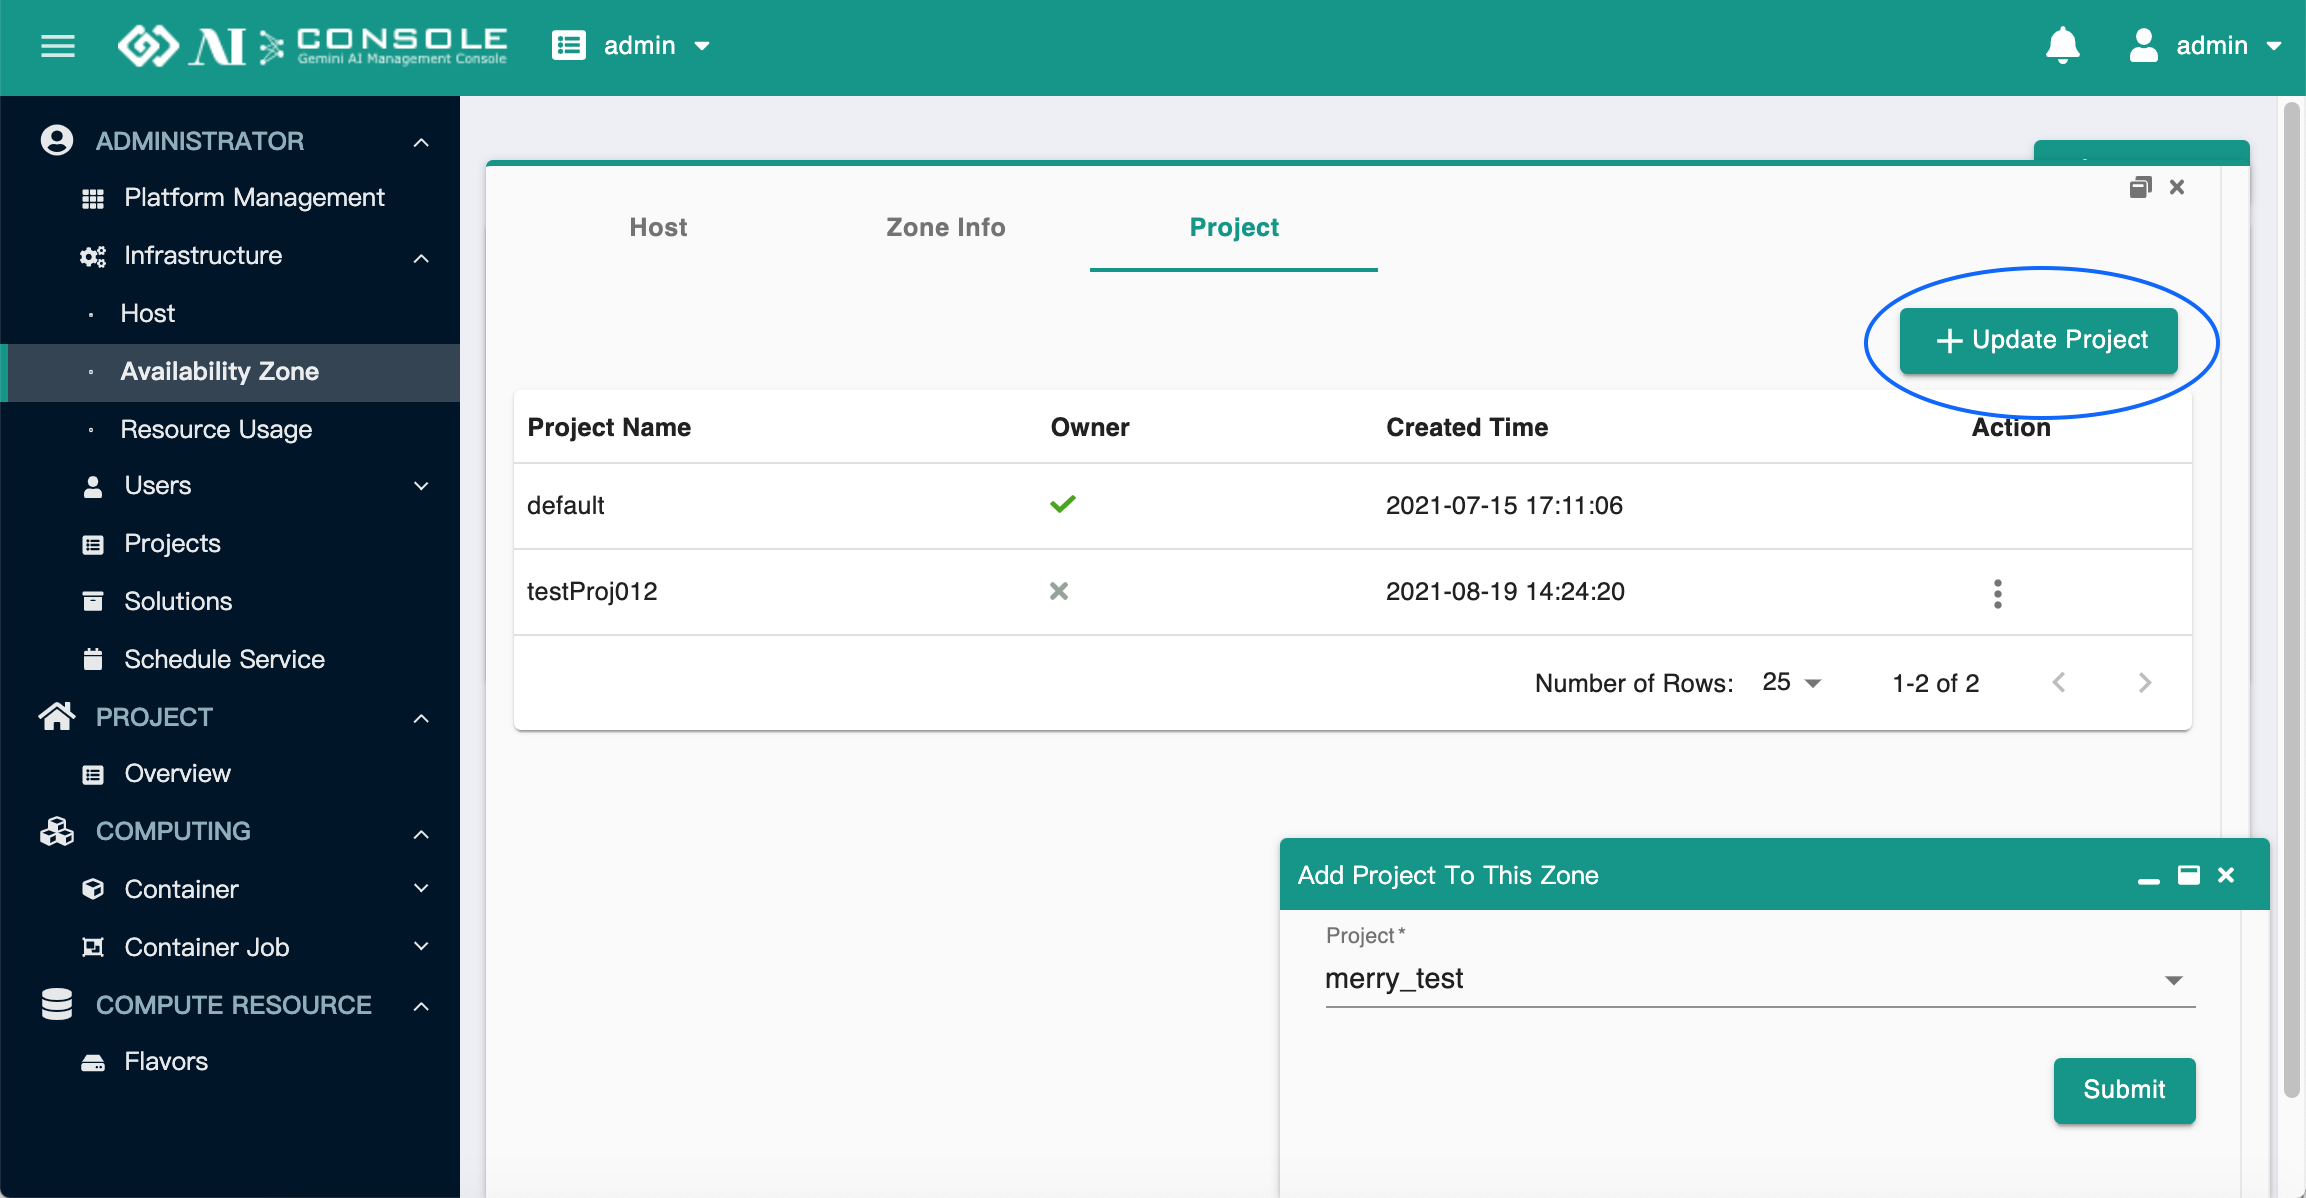Switch to the Zone Info tab
This screenshot has height=1198, width=2306.
tap(946, 228)
